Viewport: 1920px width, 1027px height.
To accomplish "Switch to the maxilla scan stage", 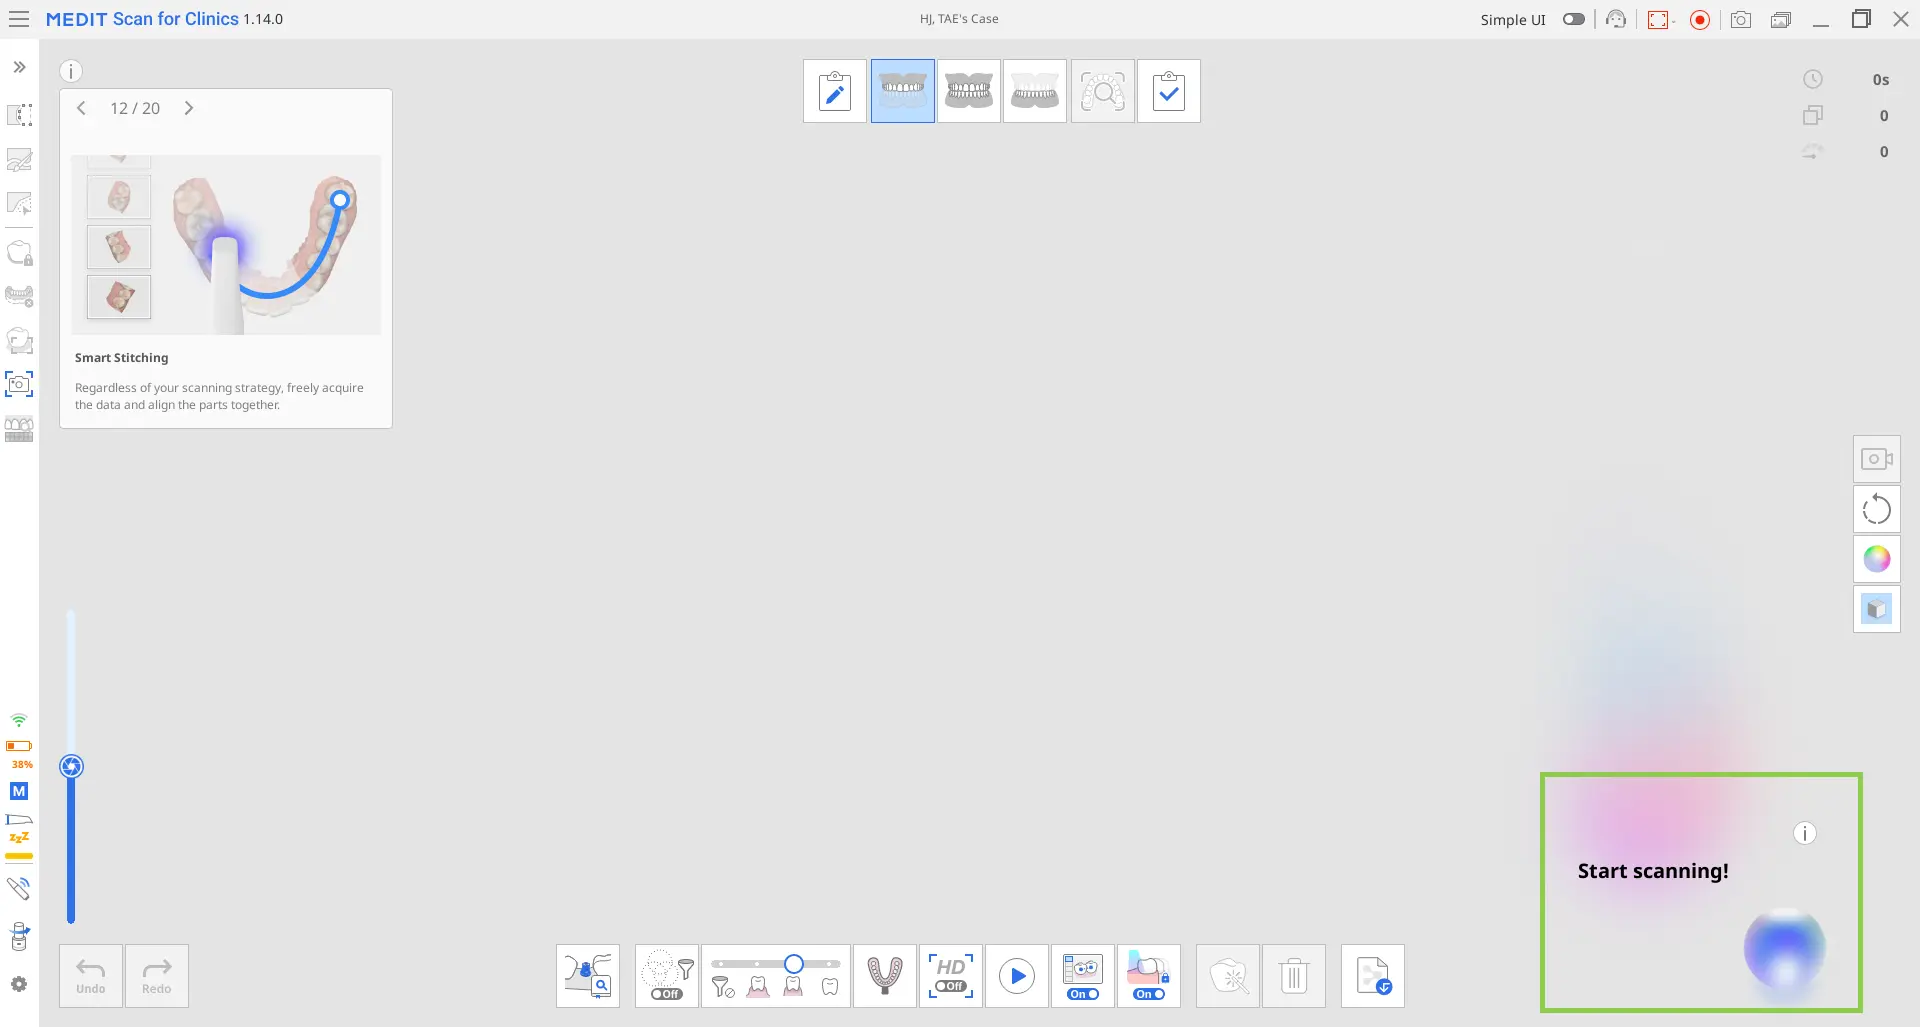I will tap(903, 91).
